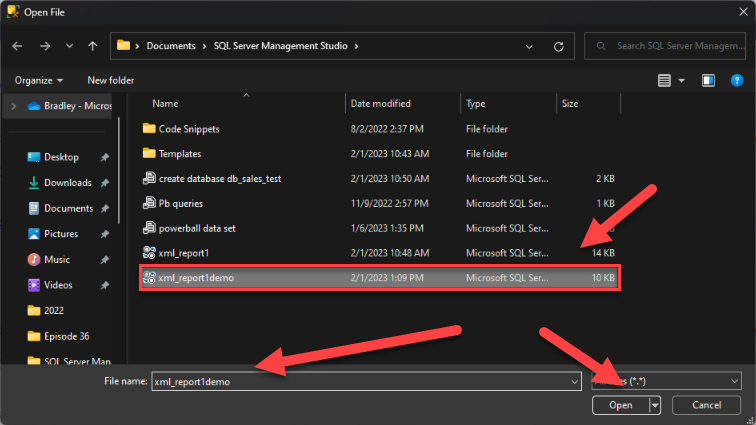Sort by Size column header

[569, 104]
